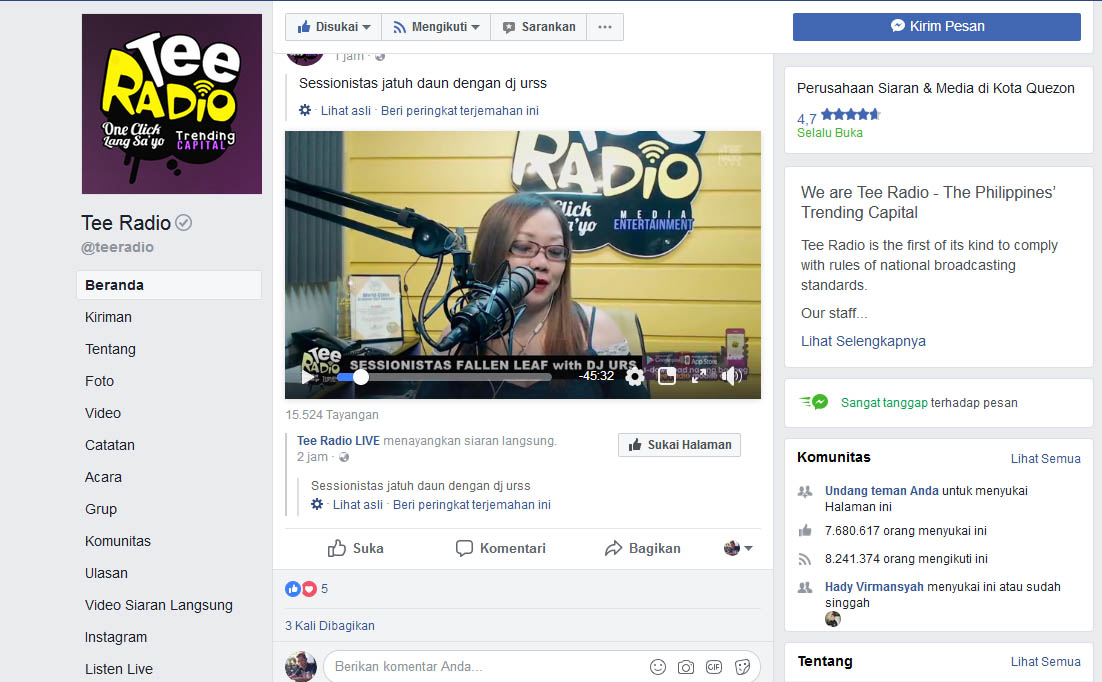Insert a GIF into the comment

tap(714, 667)
